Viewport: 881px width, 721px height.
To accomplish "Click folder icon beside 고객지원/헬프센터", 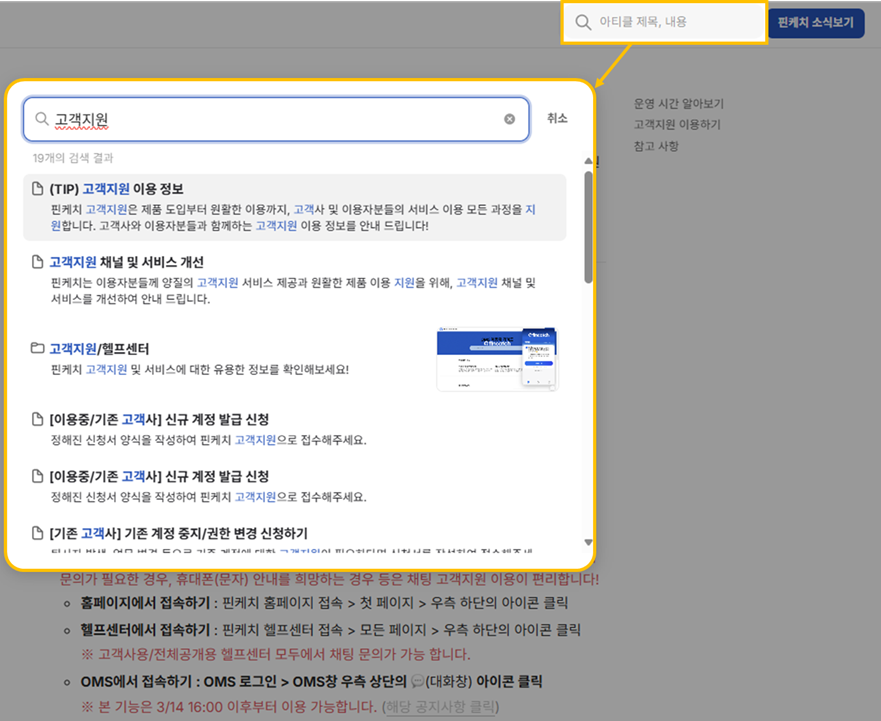I will tap(38, 348).
